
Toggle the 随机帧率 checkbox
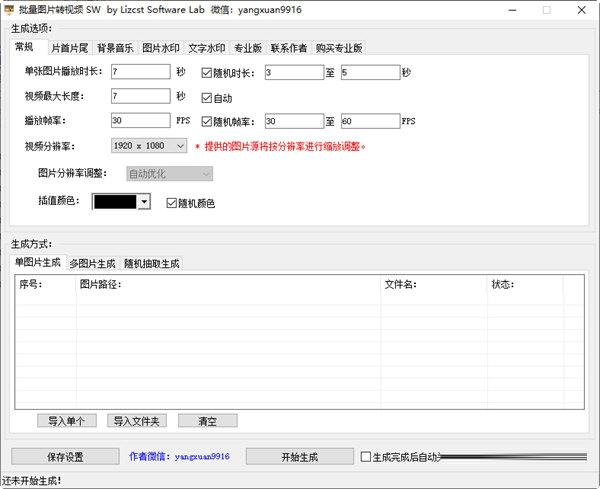click(207, 121)
